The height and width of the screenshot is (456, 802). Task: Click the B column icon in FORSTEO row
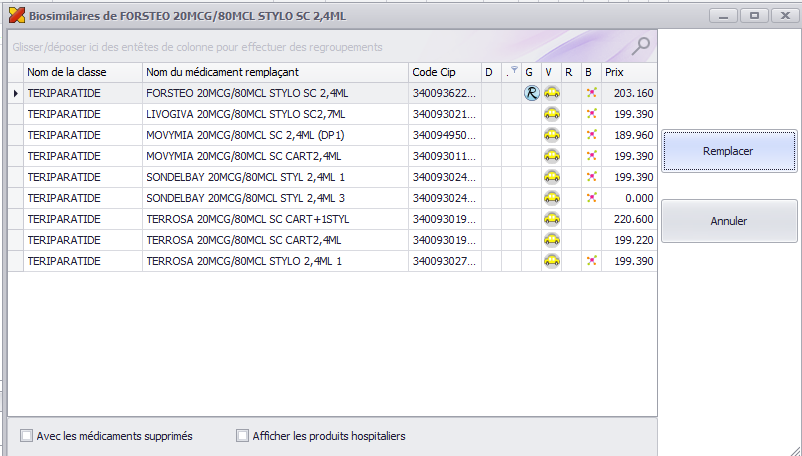click(x=591, y=93)
